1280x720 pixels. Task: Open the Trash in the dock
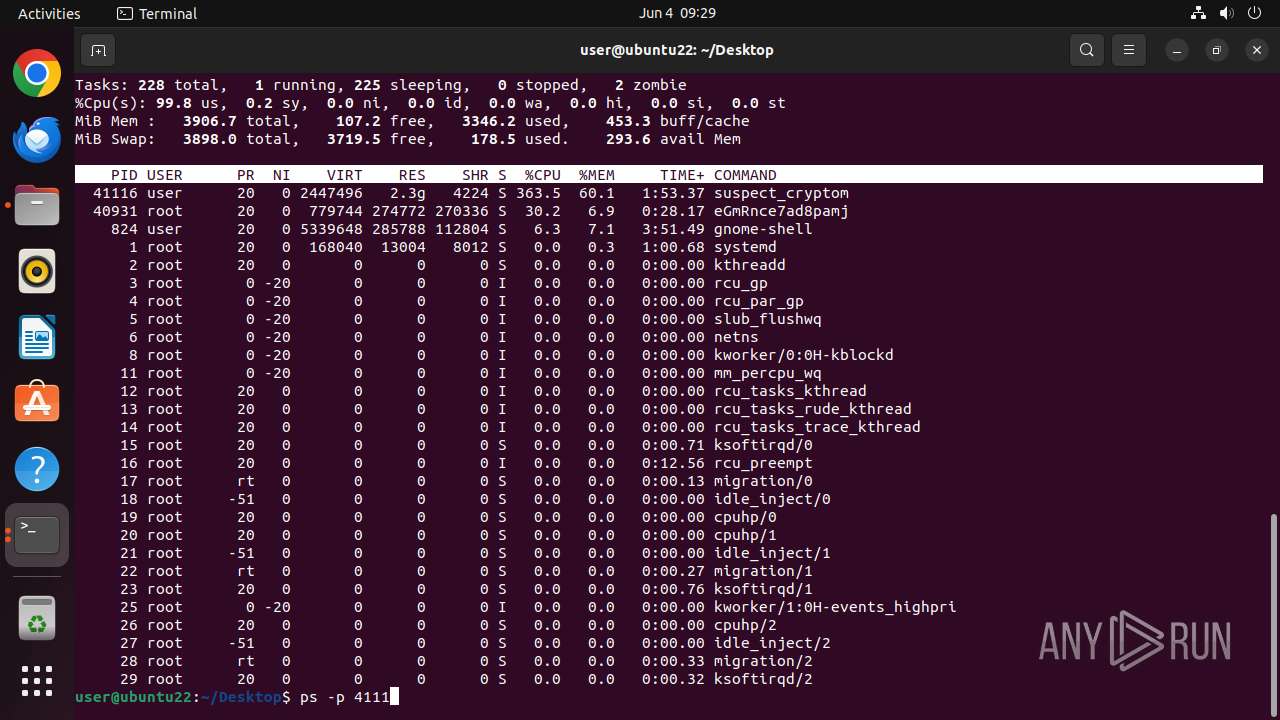(37, 616)
